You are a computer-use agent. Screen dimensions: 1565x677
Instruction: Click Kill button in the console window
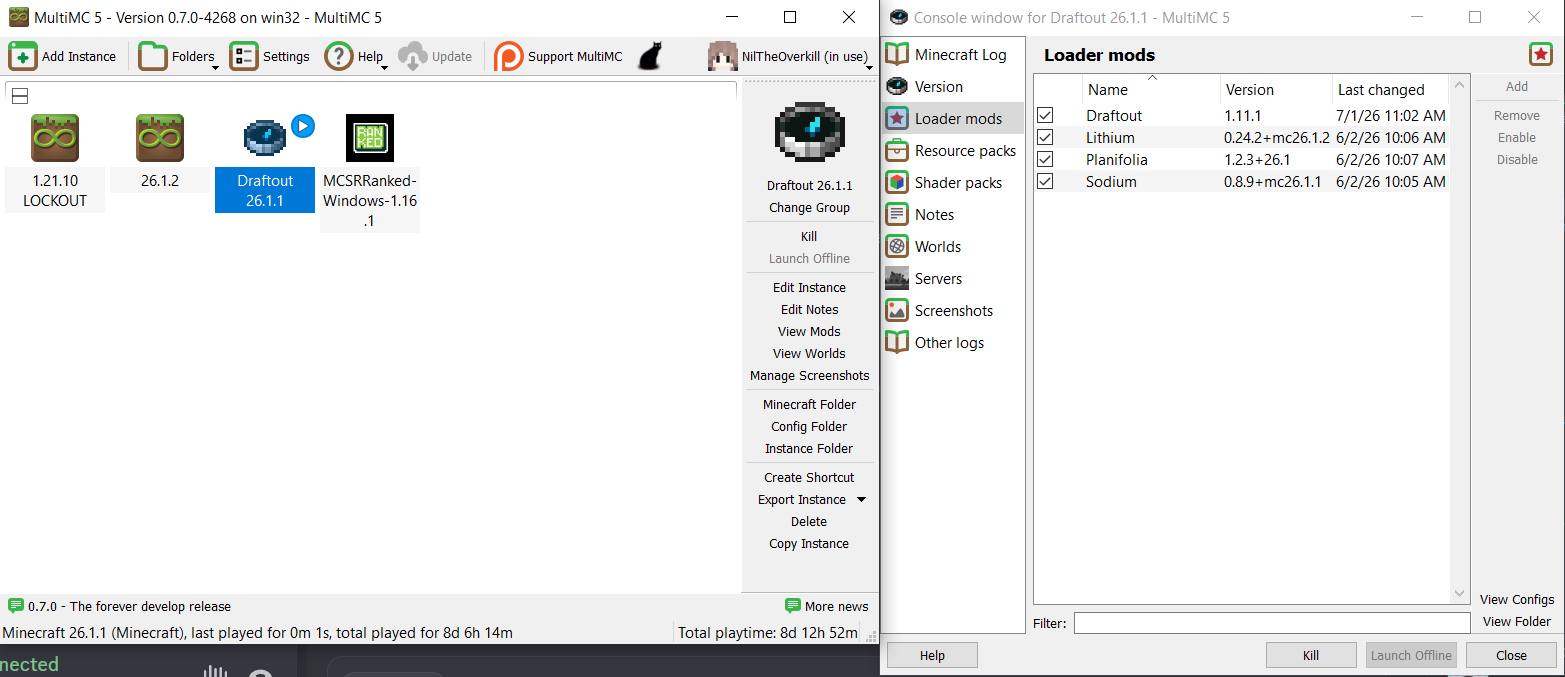click(1311, 656)
